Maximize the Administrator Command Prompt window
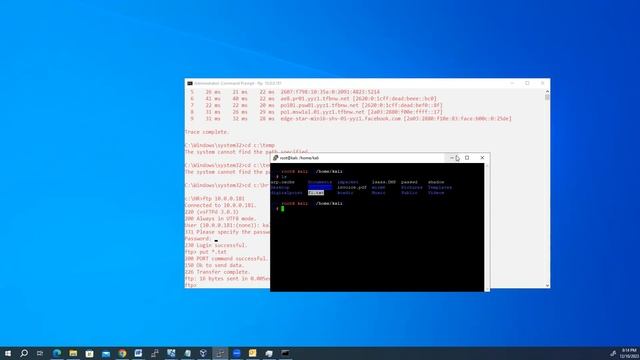 pos(527,83)
